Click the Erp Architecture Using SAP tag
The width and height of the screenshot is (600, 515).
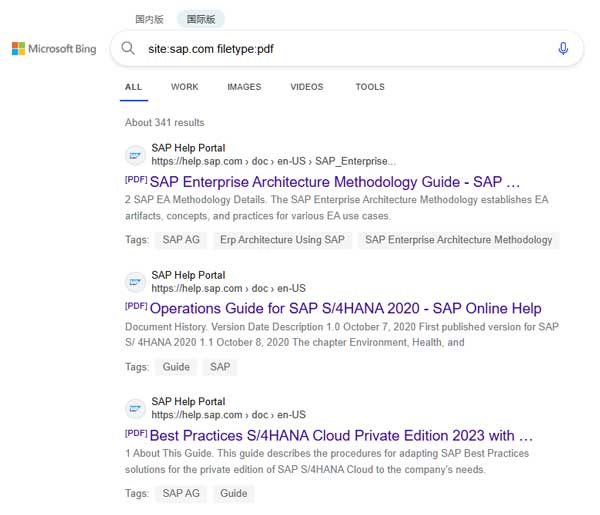[x=282, y=240]
